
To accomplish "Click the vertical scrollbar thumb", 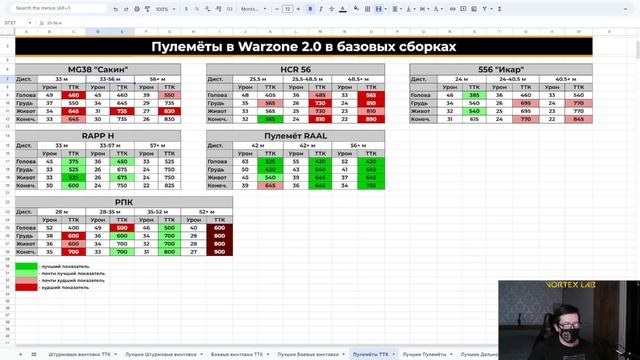I will 637,50.
